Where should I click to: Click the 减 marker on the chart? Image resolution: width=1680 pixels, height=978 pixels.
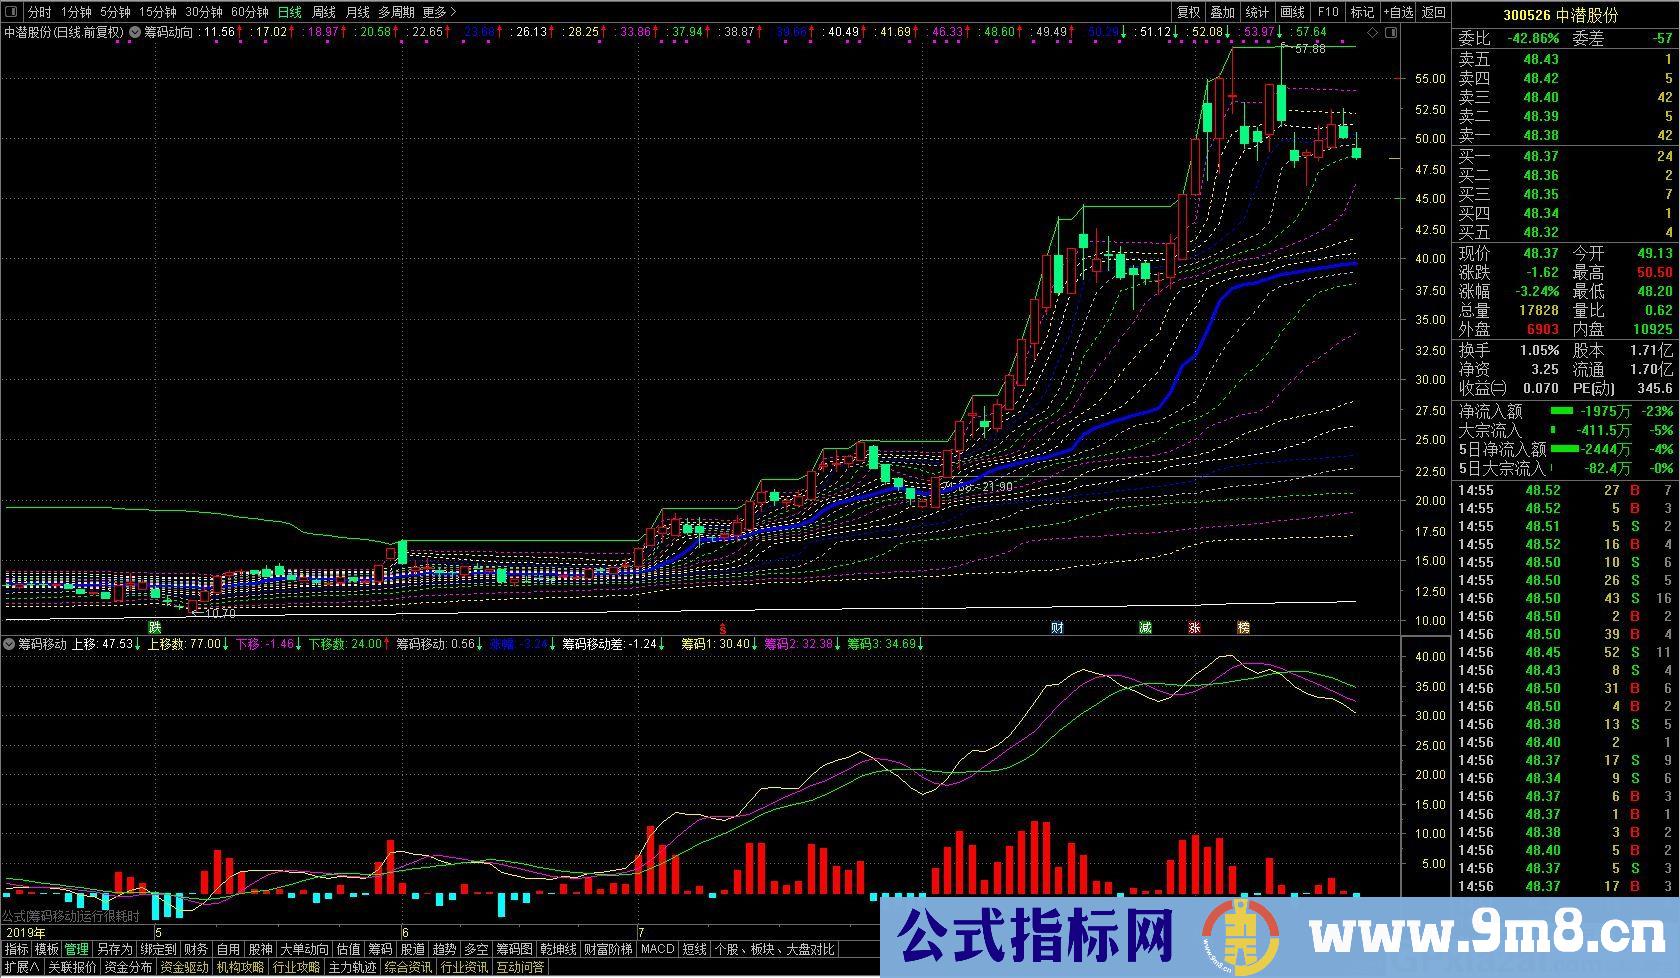click(1145, 628)
